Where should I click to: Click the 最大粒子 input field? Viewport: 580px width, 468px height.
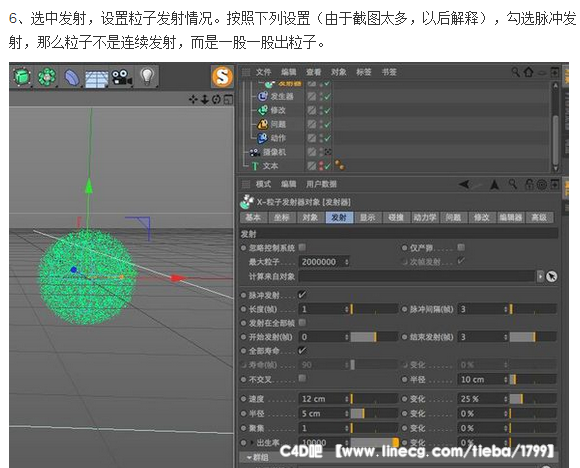[x=324, y=262]
